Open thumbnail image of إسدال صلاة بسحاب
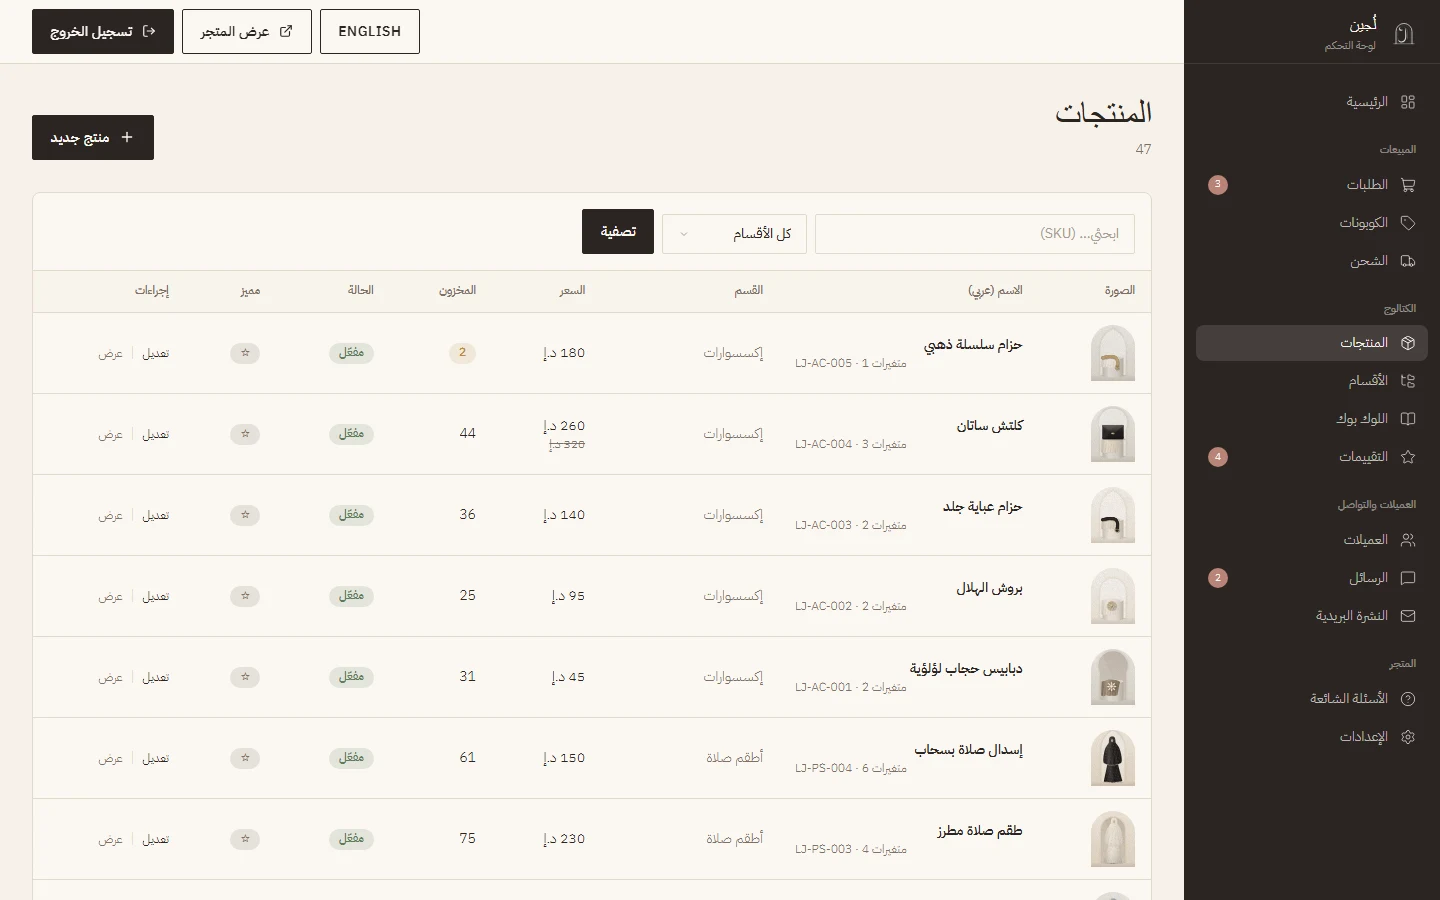The height and width of the screenshot is (900, 1440). coord(1113,758)
